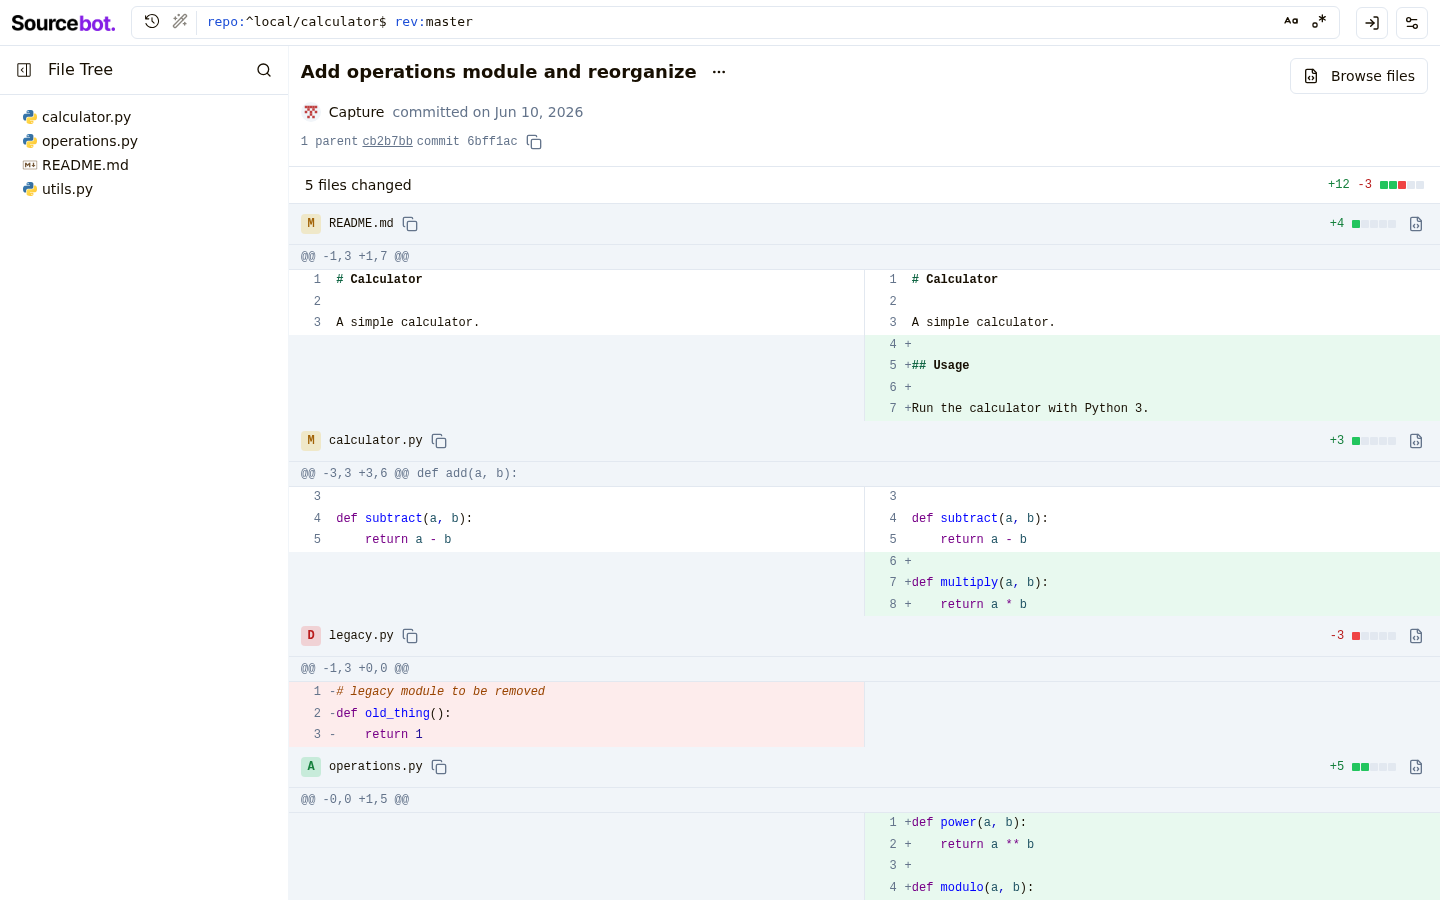Copy the README.md file path
Screen dimensions: 1440x900
(410, 224)
